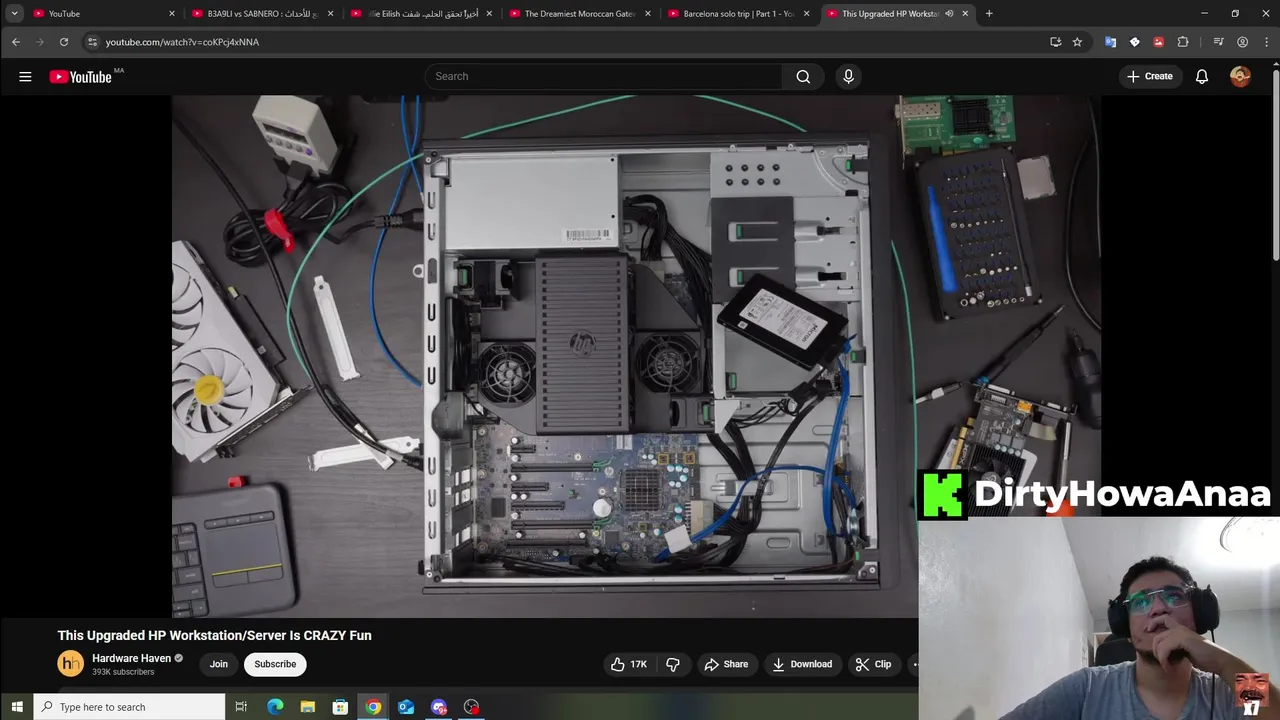Open File Explorer from taskbar

[308, 707]
